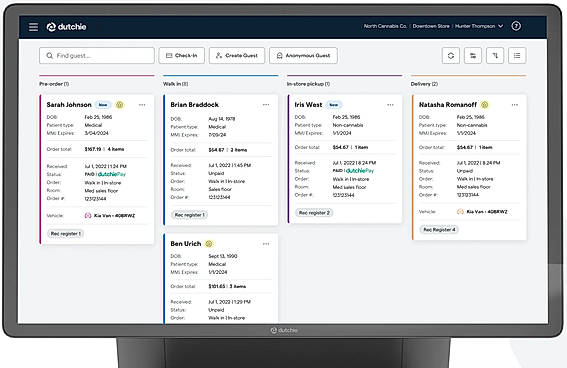
Task: Open the Sarah Johnson guest name
Action: pos(69,105)
